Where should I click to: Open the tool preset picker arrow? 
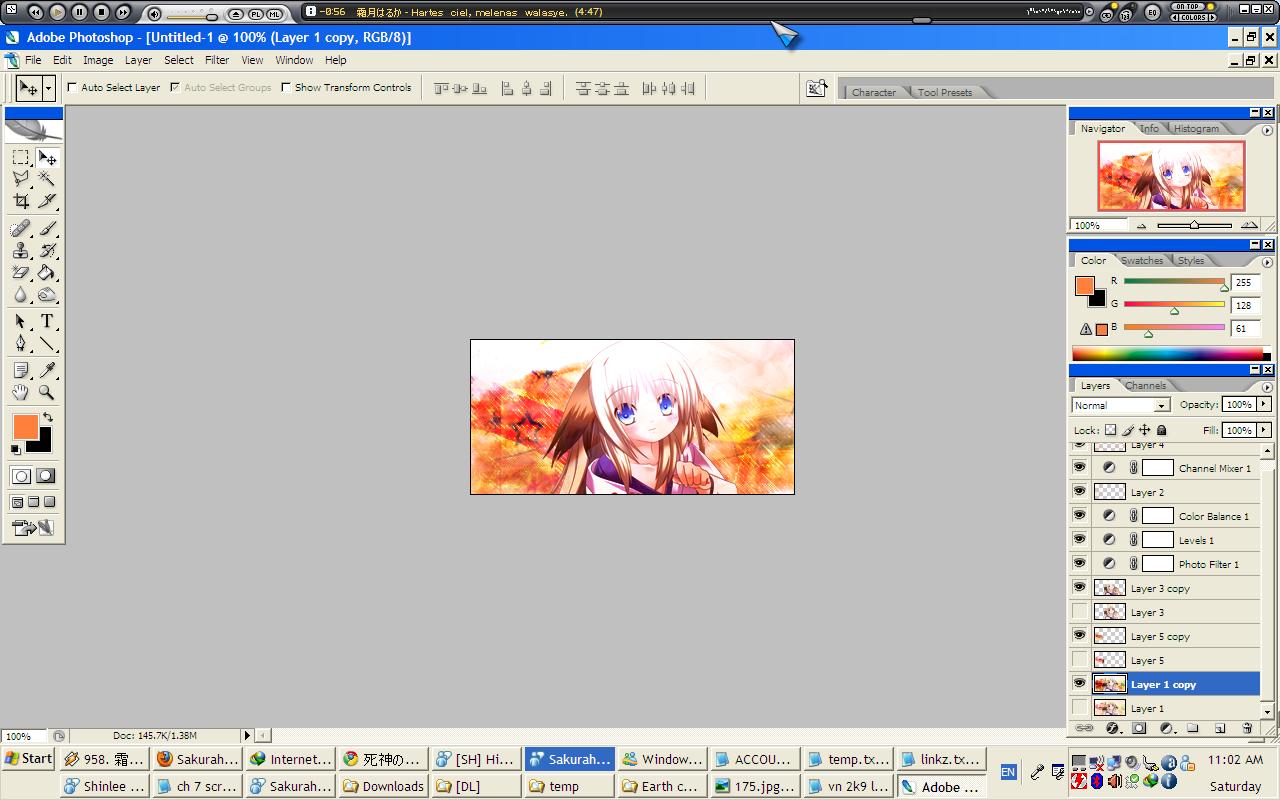48,88
